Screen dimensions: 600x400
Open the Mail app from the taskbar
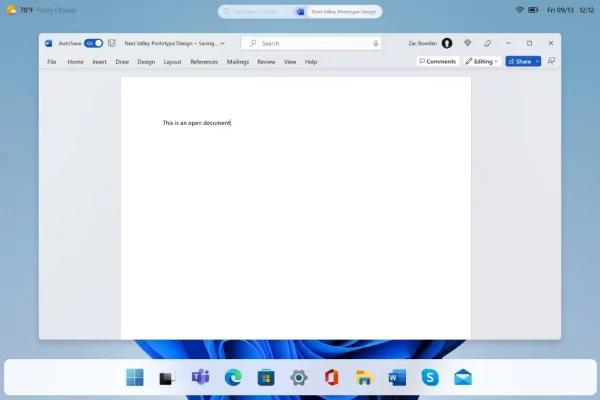tap(462, 377)
